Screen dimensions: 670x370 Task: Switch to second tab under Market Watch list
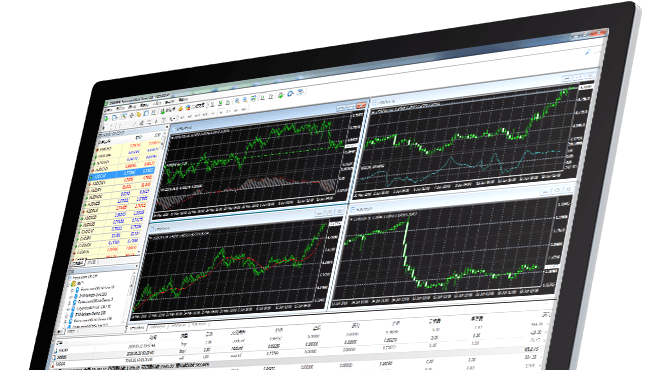92,262
